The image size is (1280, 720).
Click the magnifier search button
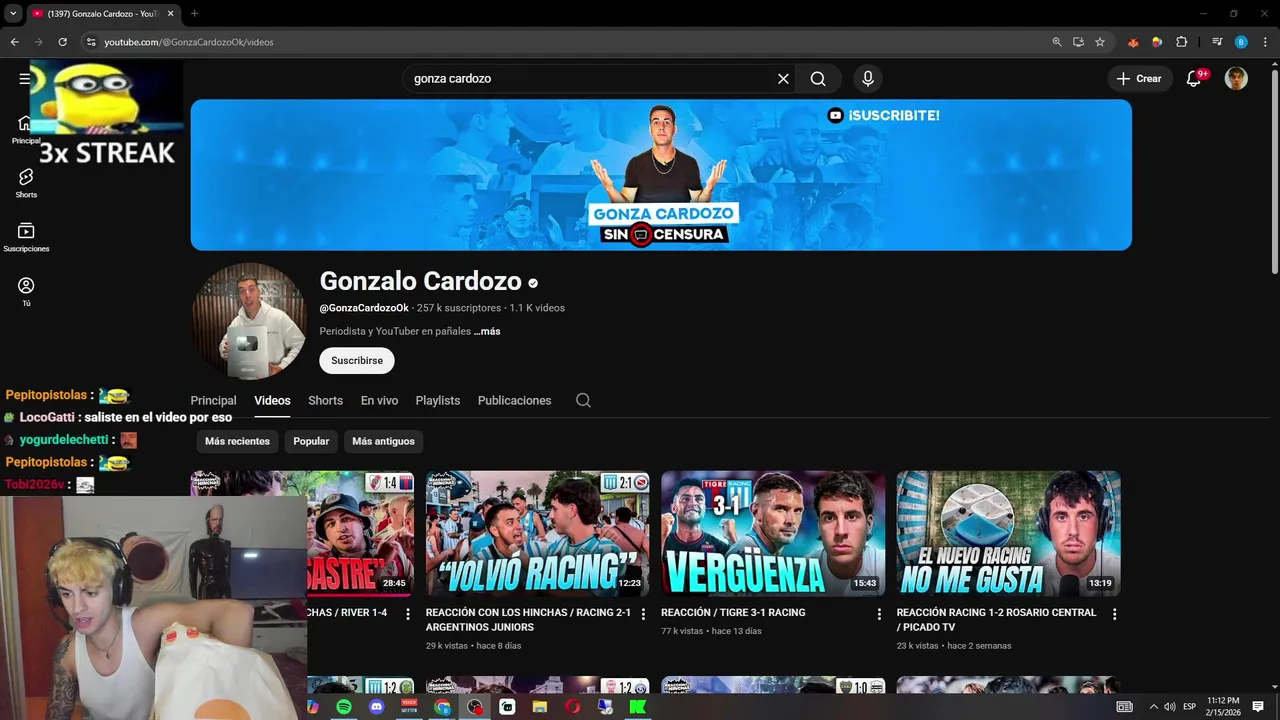[x=818, y=78]
